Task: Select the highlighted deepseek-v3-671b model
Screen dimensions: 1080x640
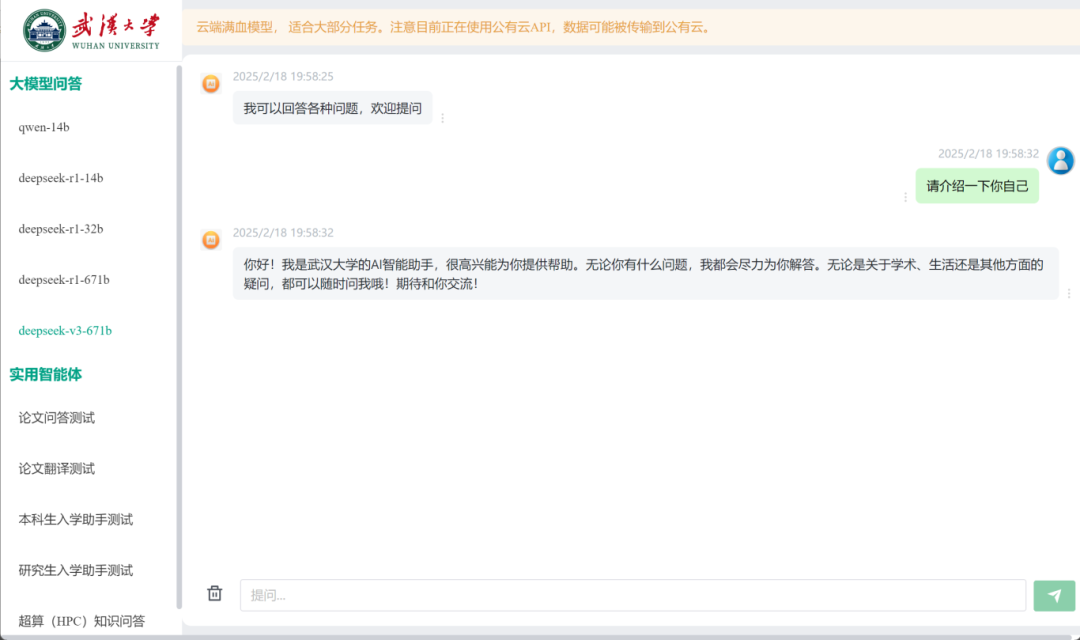Action: (65, 331)
